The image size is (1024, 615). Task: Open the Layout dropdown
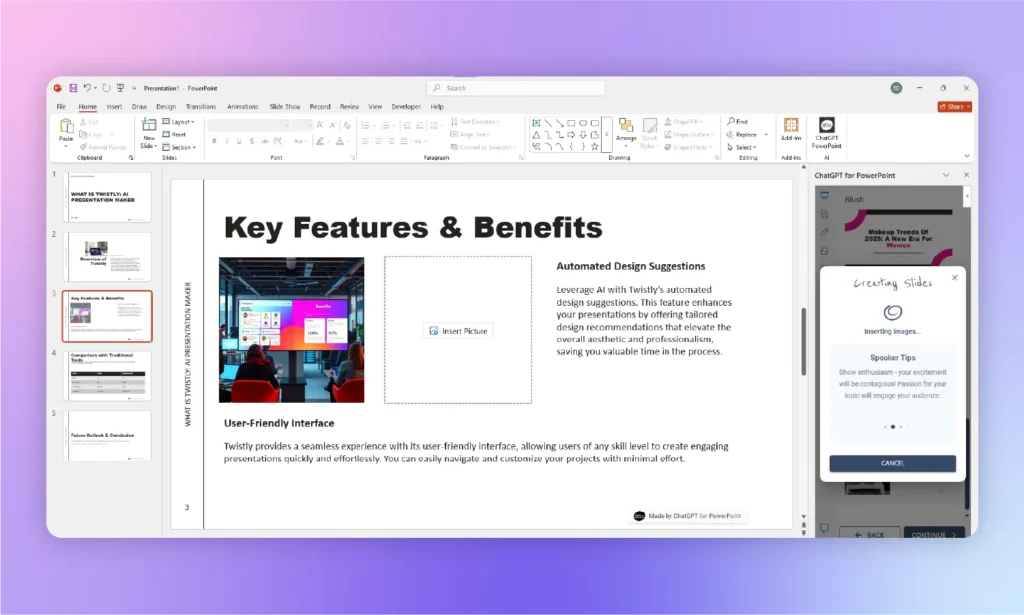point(178,122)
